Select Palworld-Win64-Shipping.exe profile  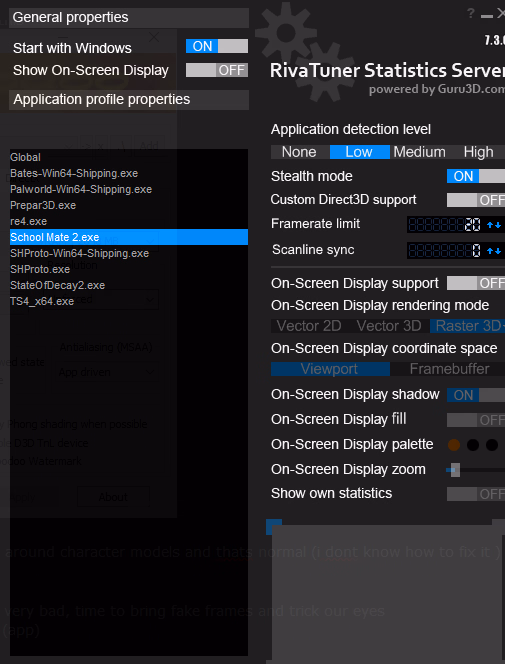(129, 189)
